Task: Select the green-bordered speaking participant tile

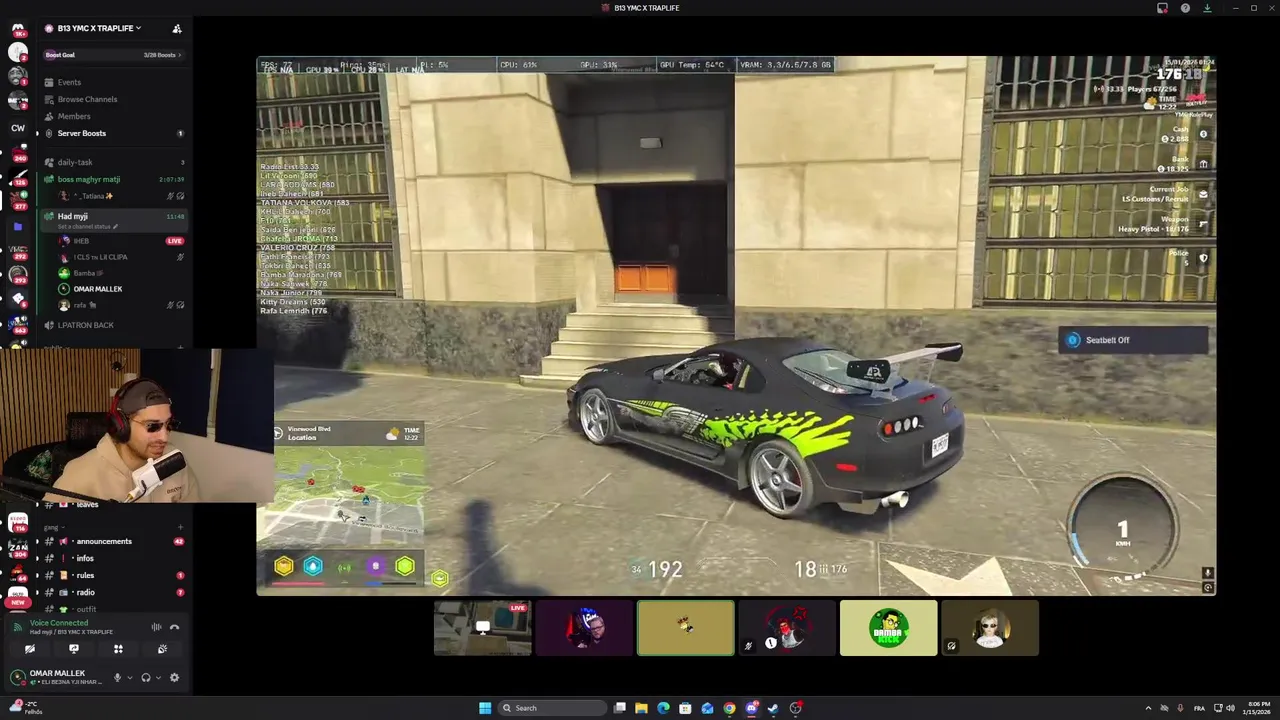Action: (x=686, y=628)
